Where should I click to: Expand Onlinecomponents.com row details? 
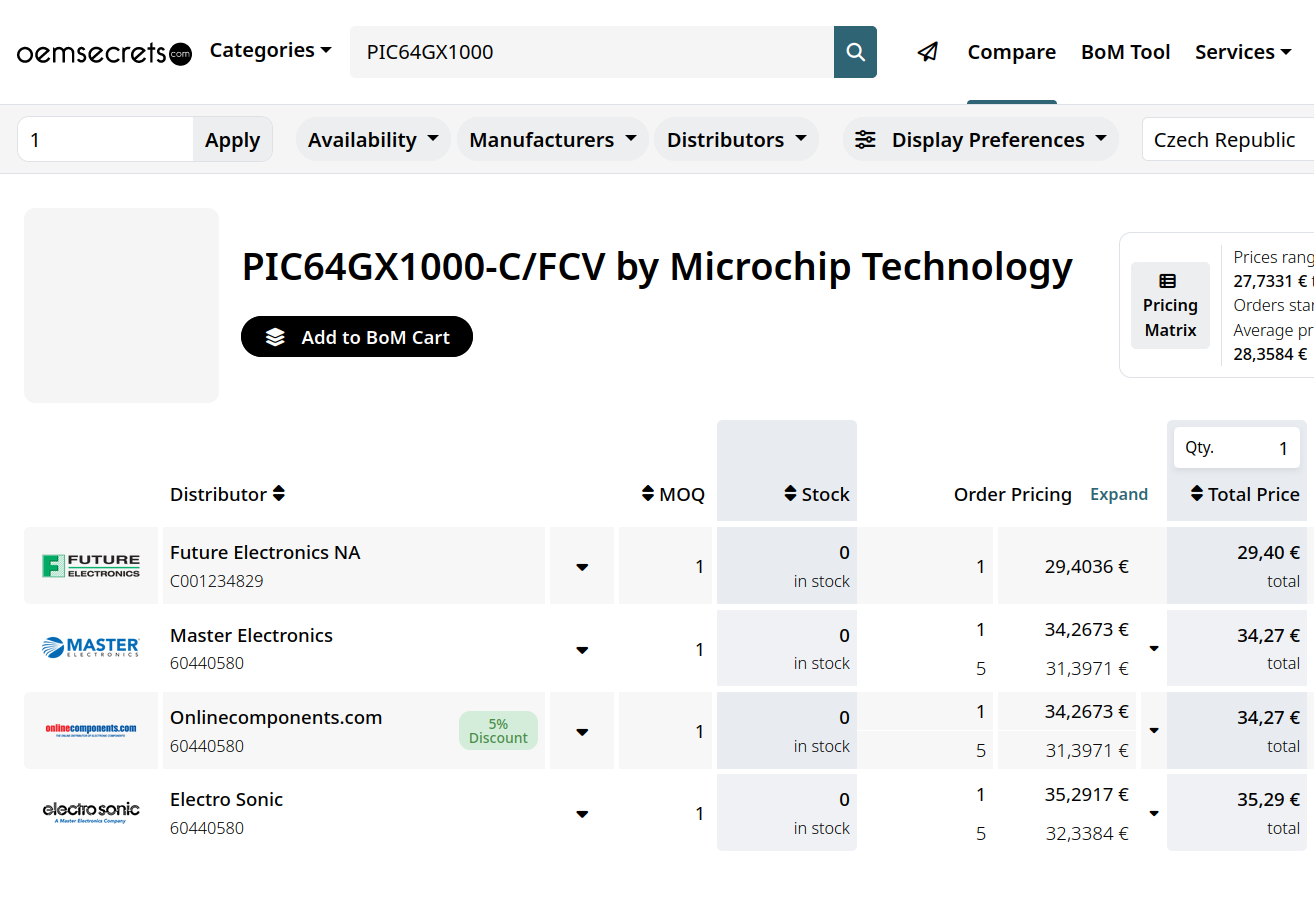click(582, 732)
